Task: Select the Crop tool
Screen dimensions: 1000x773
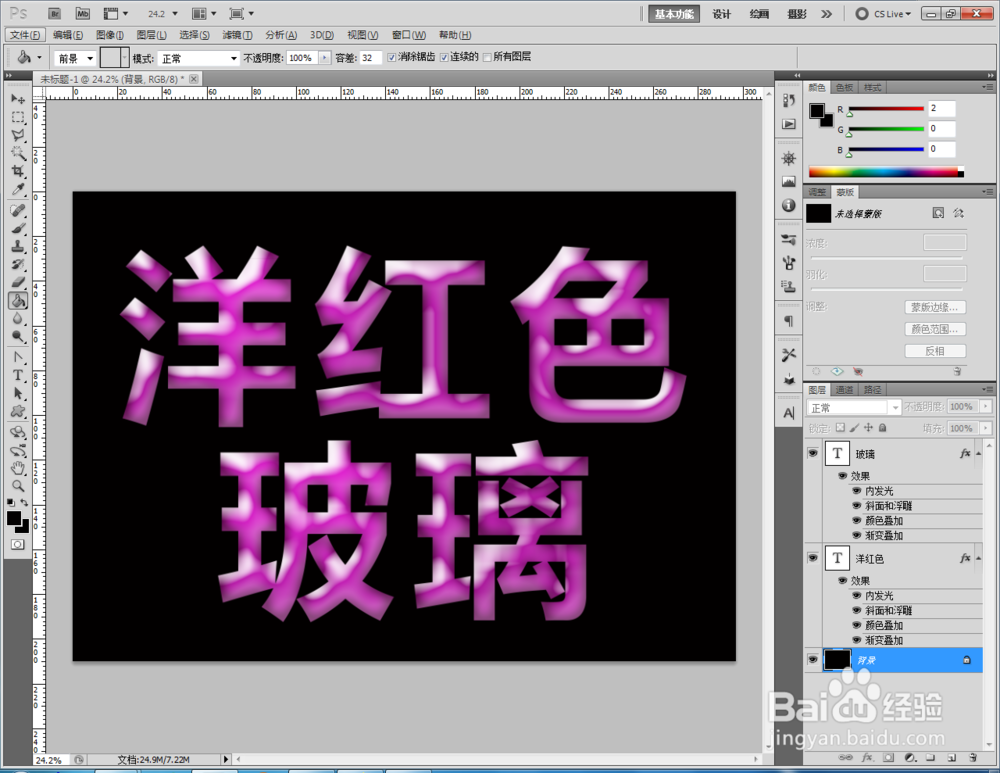Action: click(18, 171)
